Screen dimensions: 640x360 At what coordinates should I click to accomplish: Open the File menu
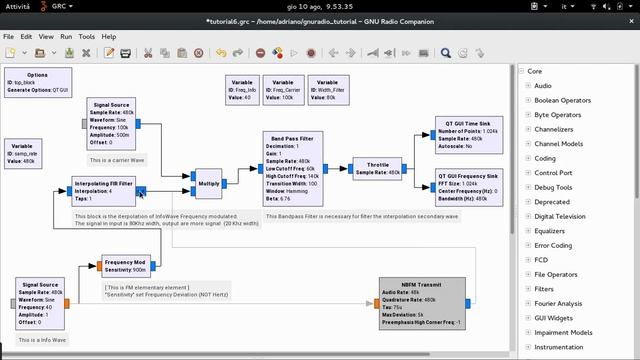click(x=9, y=36)
